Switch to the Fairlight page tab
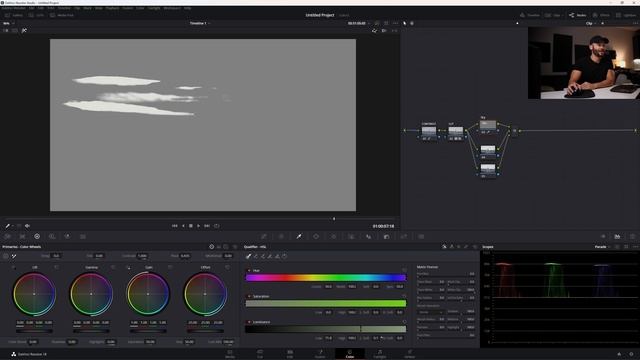The height and width of the screenshot is (360, 640). tap(380, 354)
